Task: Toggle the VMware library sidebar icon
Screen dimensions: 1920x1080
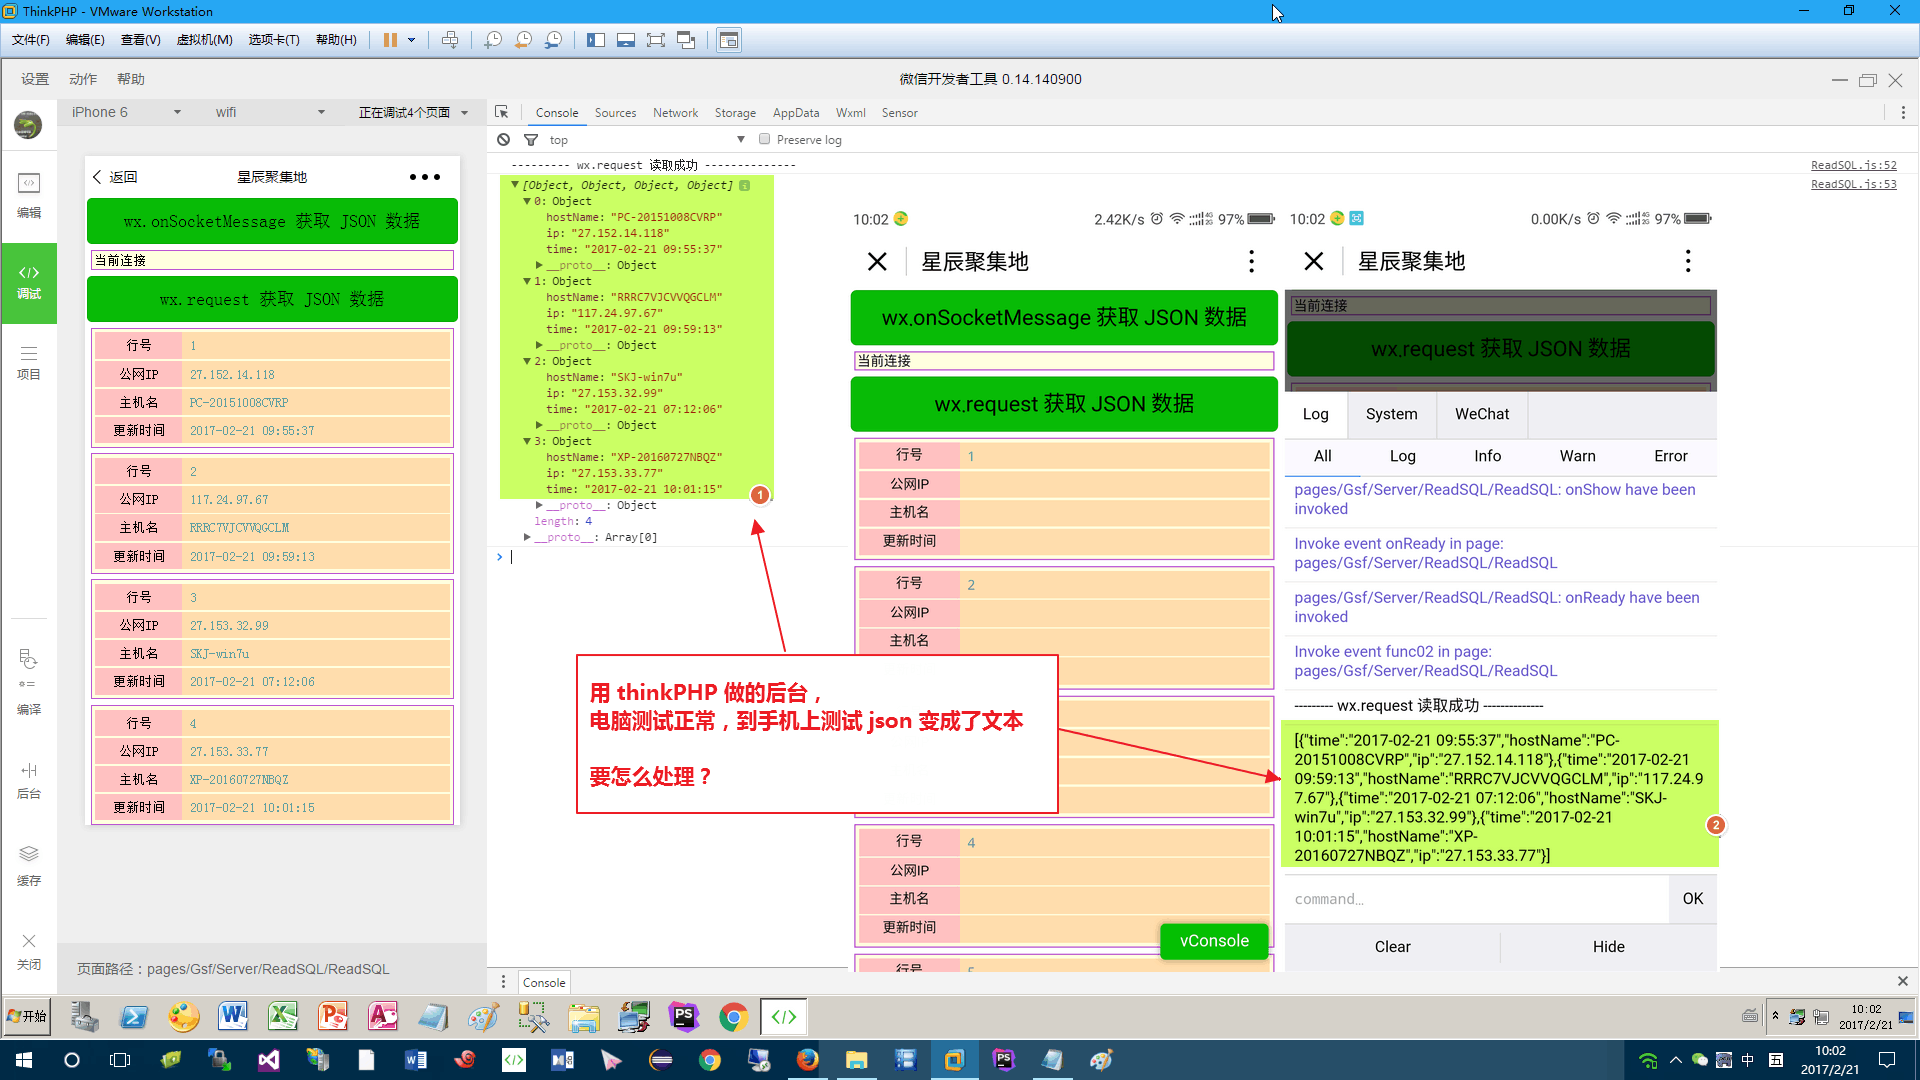Action: point(596,40)
